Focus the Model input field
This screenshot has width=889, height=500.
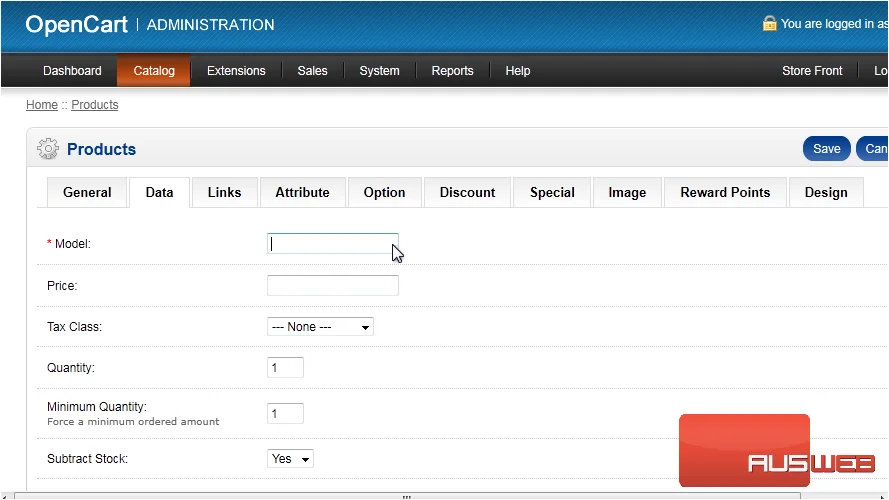tap(333, 244)
